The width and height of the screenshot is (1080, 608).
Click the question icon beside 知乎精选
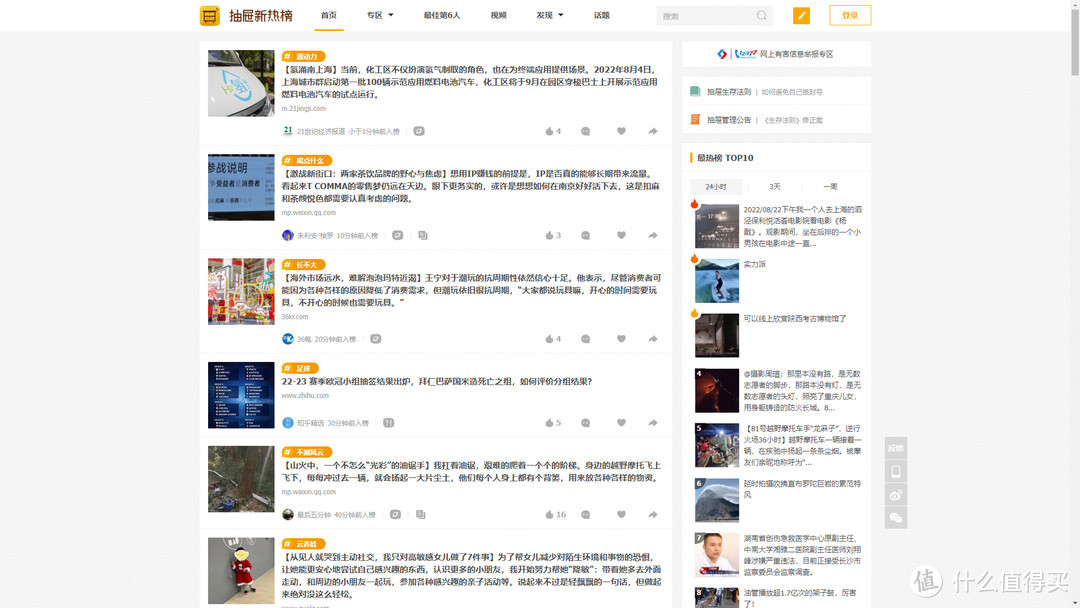[388, 423]
